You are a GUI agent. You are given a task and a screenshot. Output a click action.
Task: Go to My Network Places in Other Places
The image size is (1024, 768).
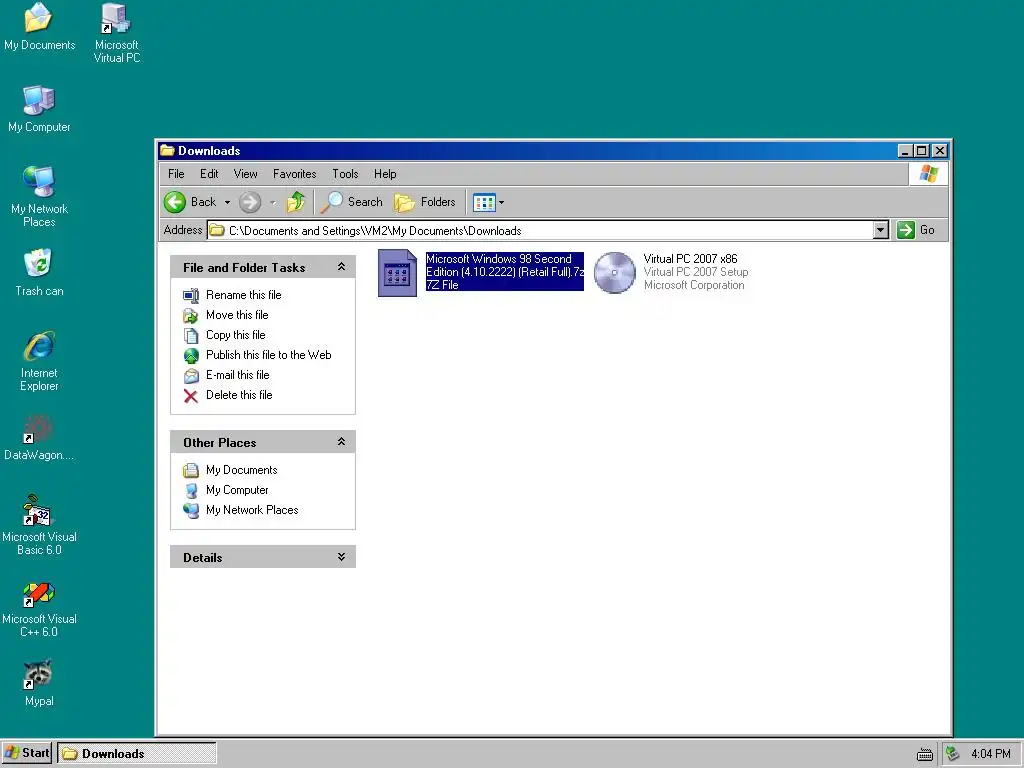coord(252,510)
